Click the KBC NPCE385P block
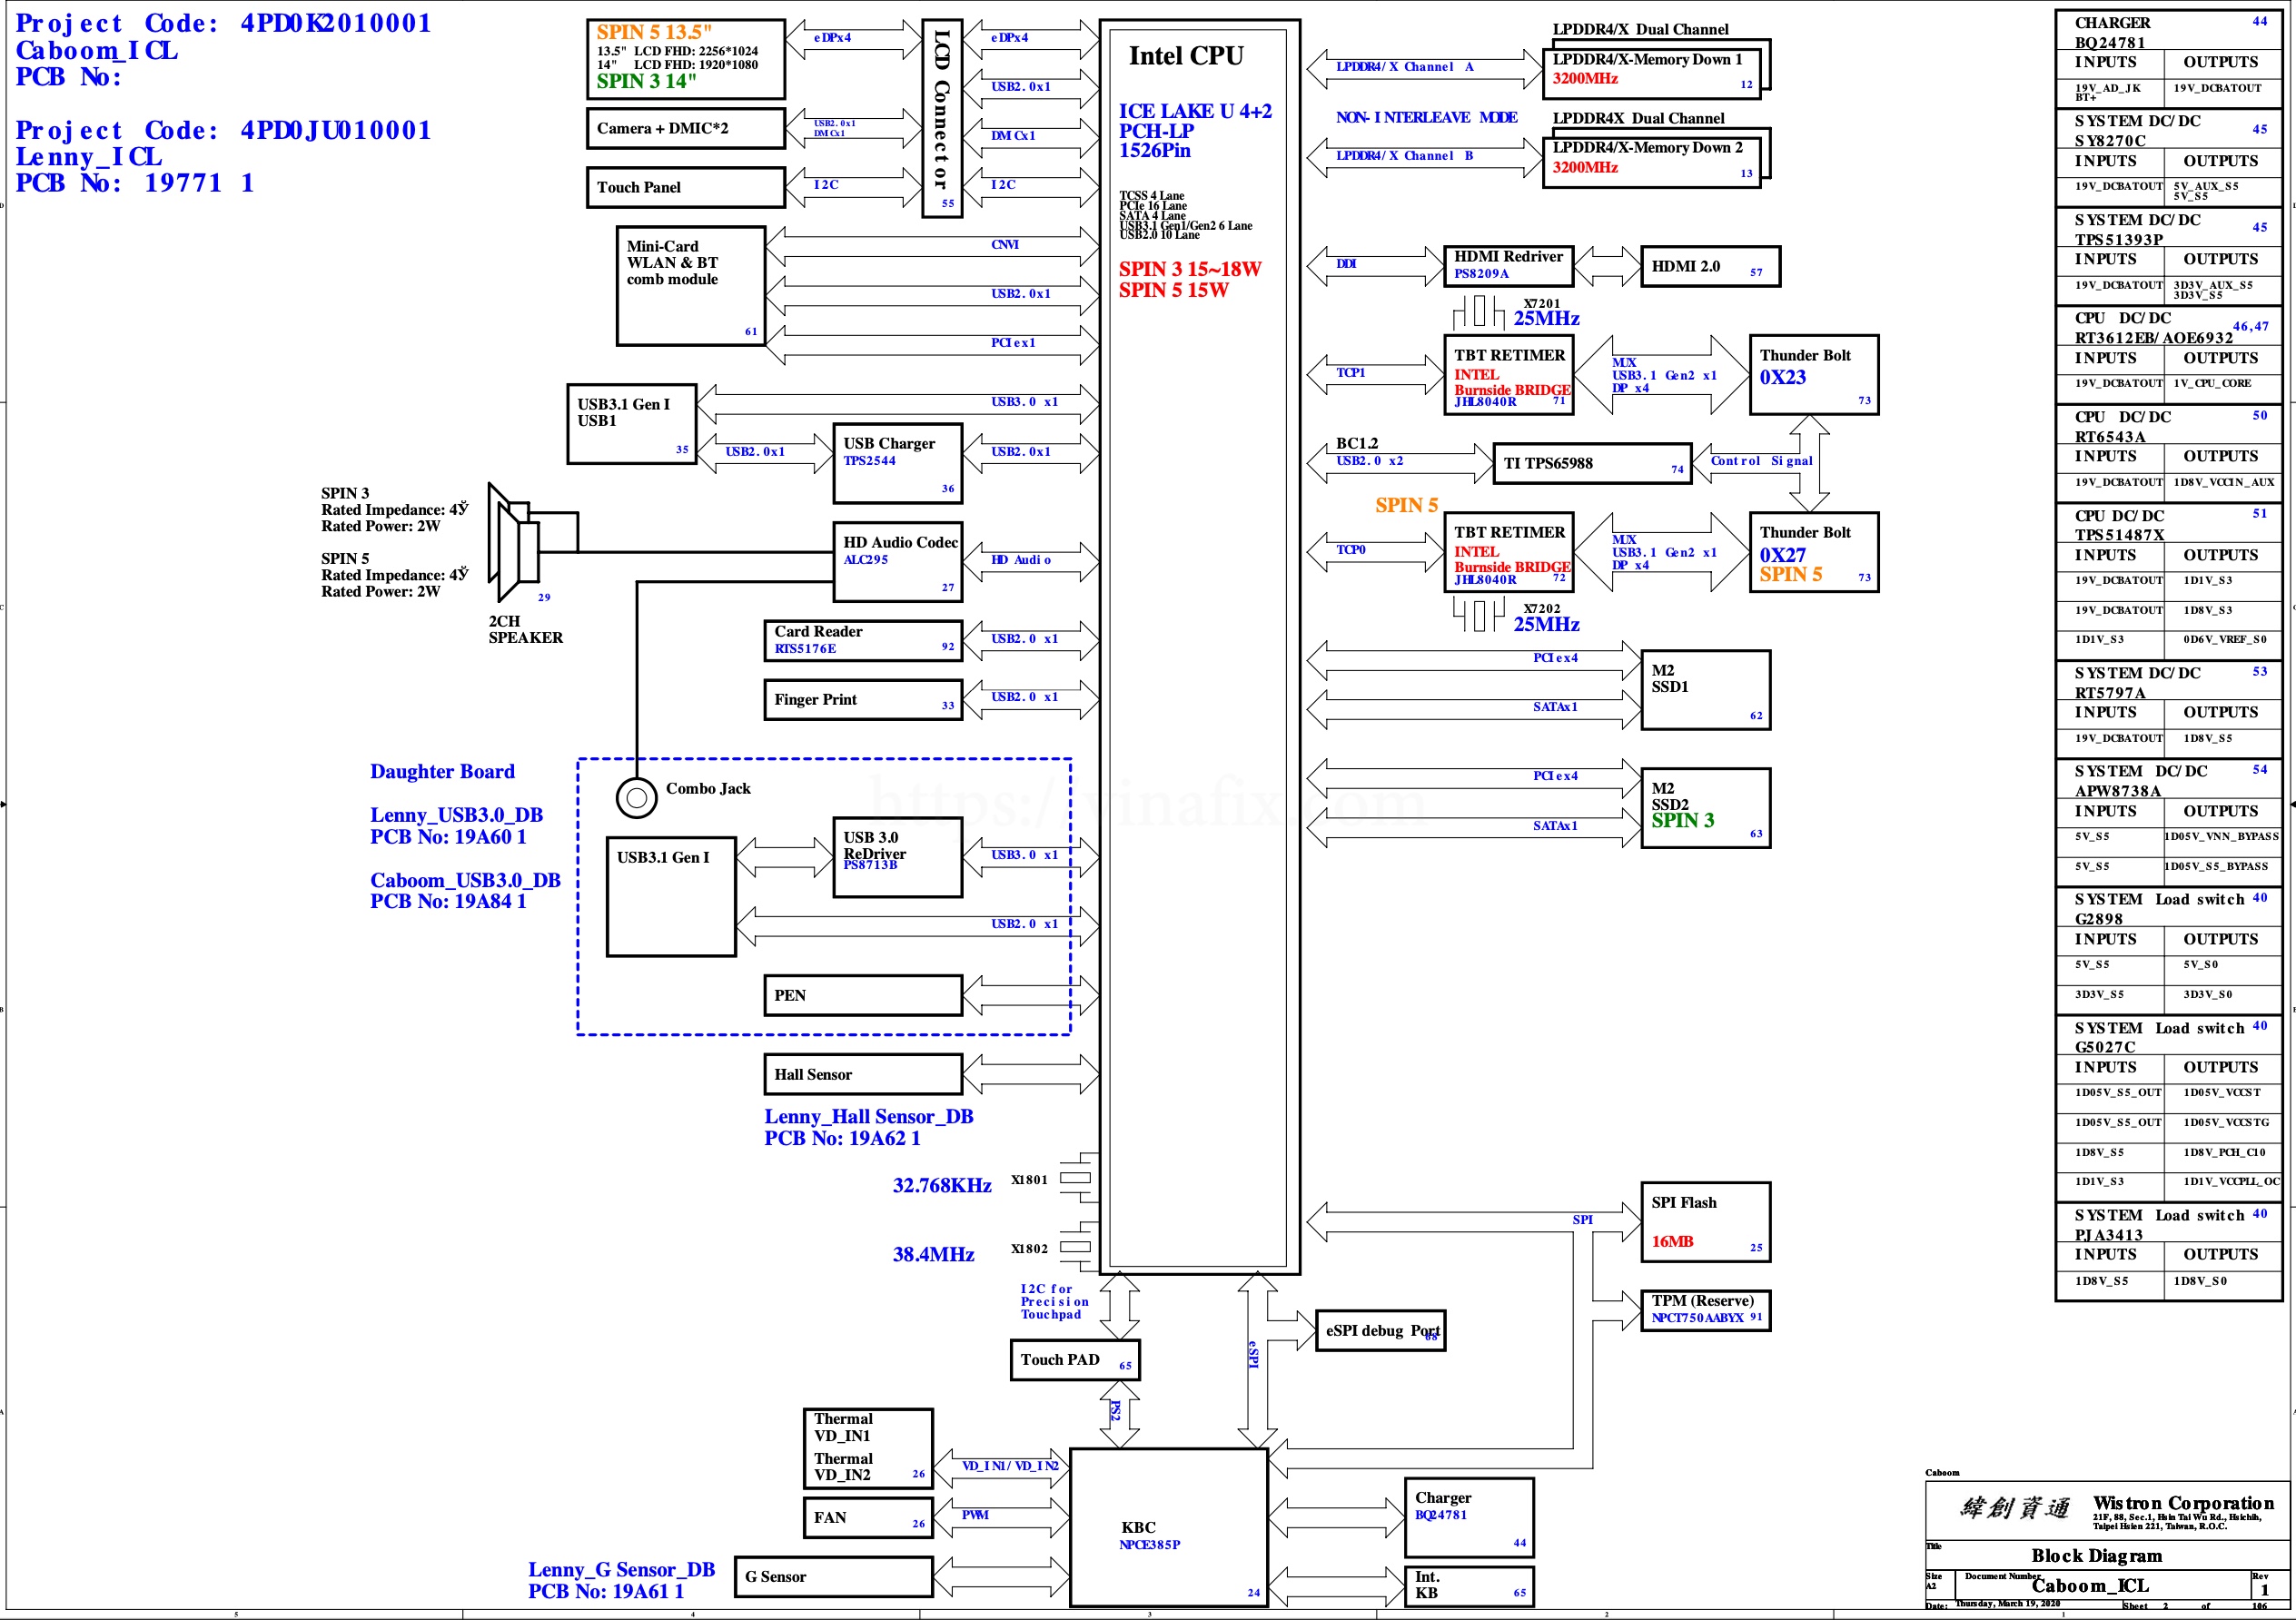The image size is (2296, 1620). (1168, 1527)
